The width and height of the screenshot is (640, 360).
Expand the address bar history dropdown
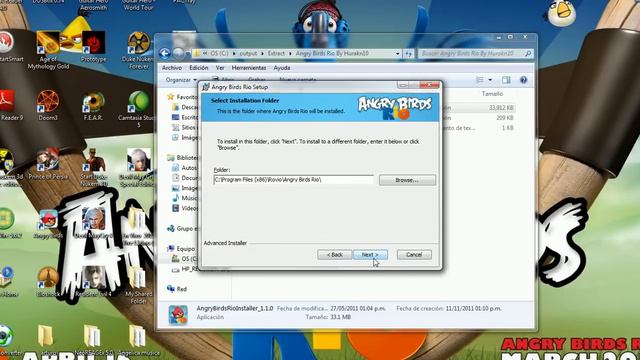(398, 53)
